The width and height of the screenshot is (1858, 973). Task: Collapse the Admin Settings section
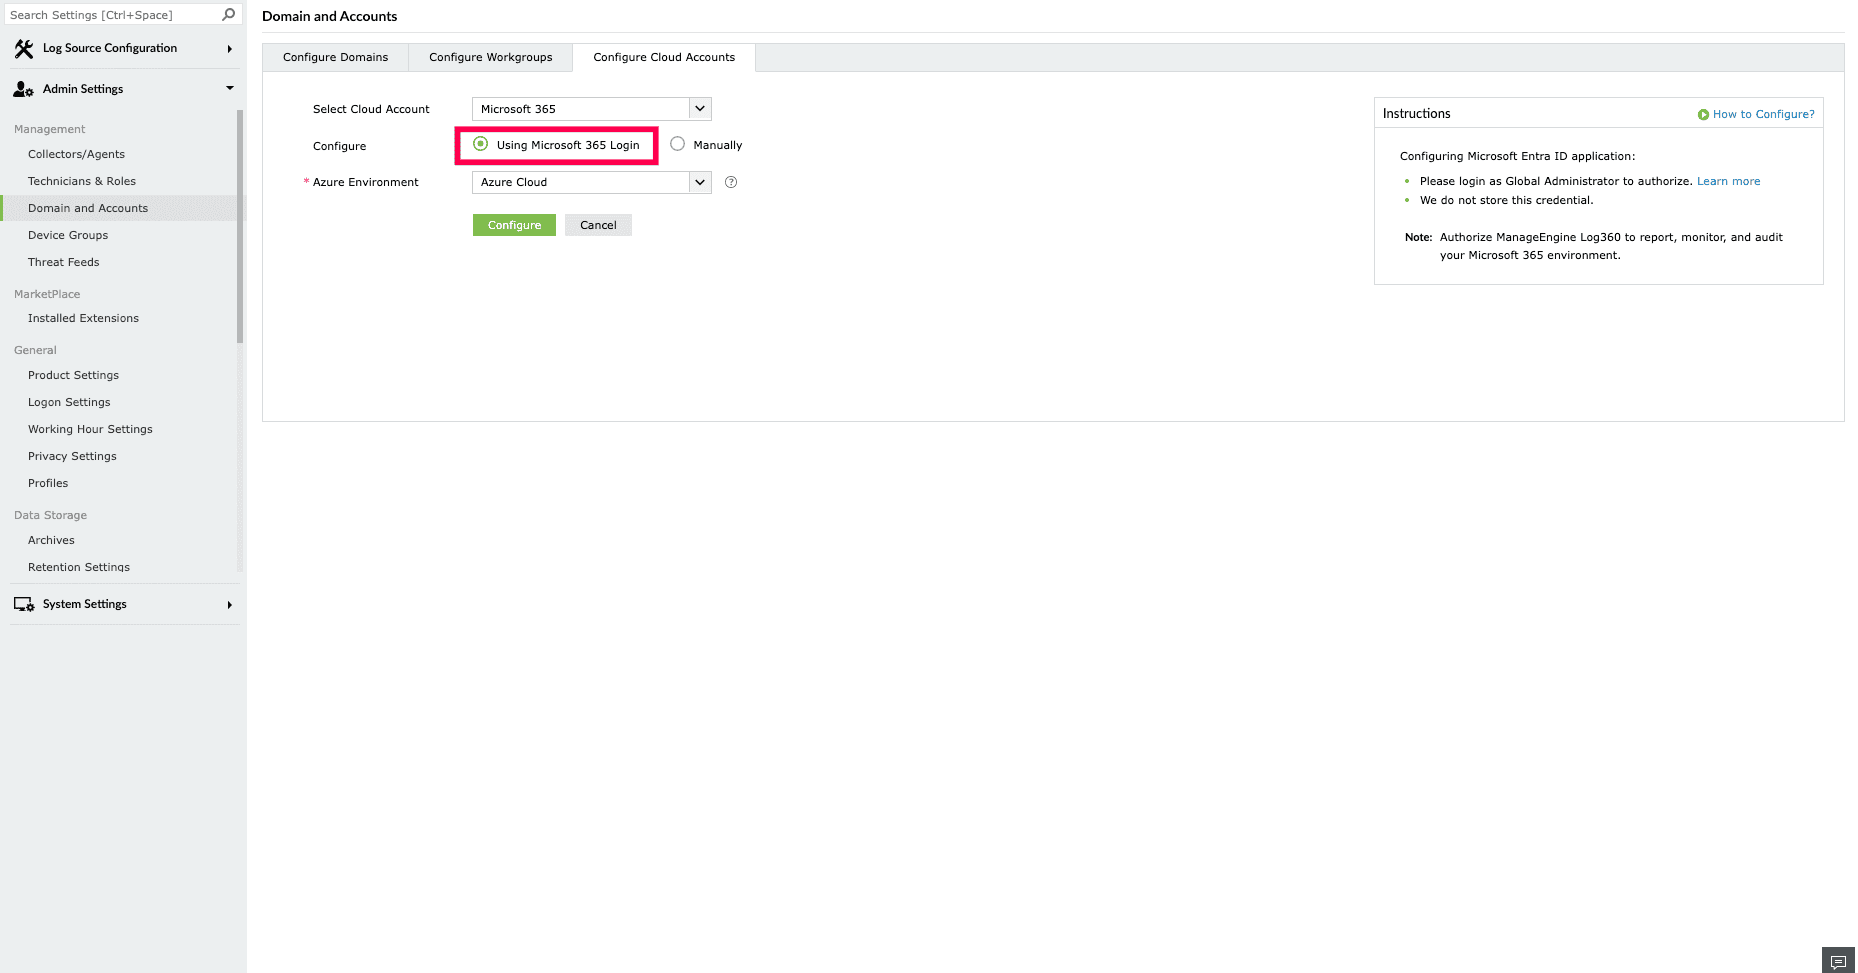coord(228,88)
